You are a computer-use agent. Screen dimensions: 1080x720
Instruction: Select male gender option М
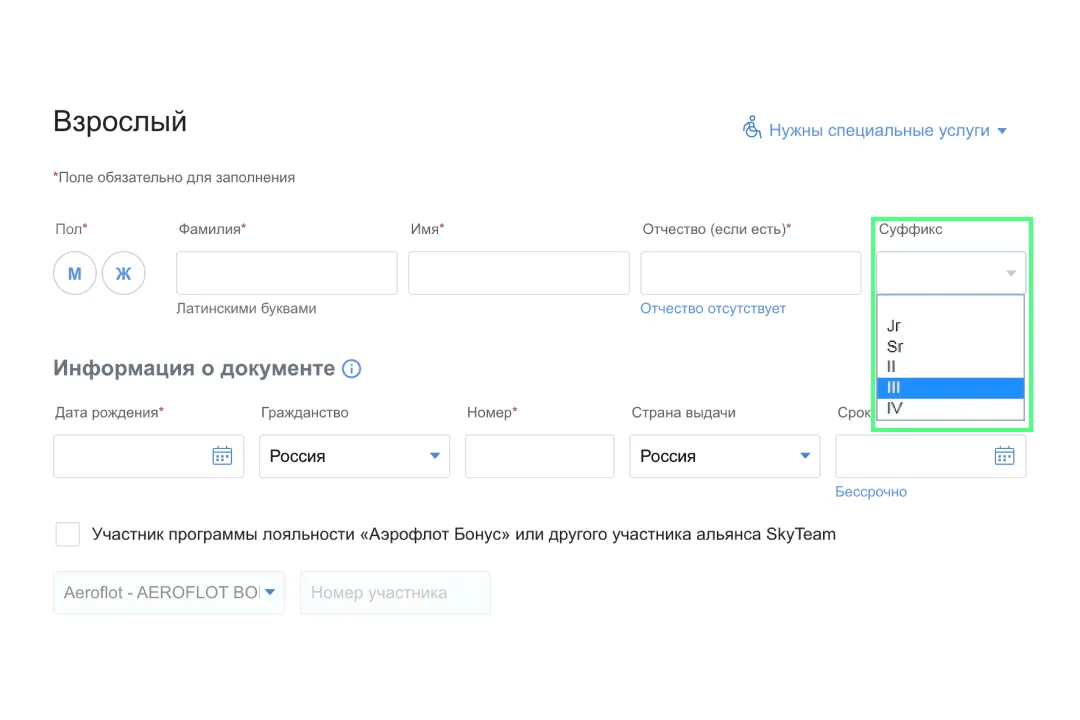point(75,273)
